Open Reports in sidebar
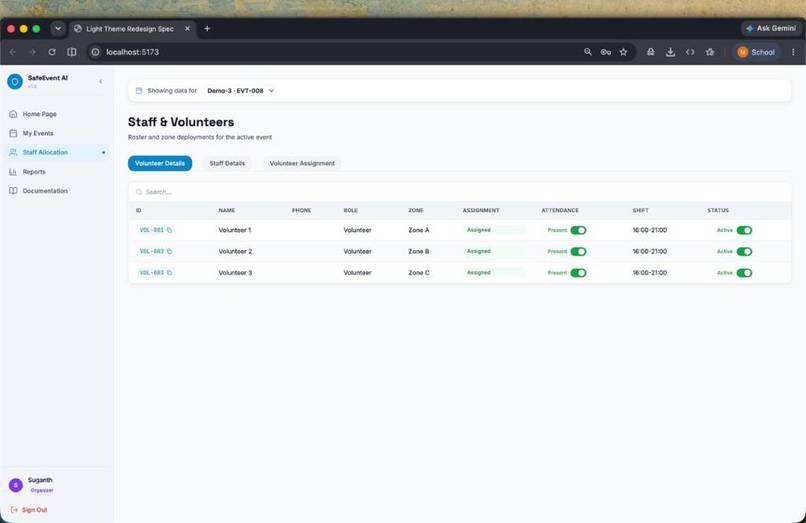This screenshot has height=523, width=806. pyautogui.click(x=57, y=172)
